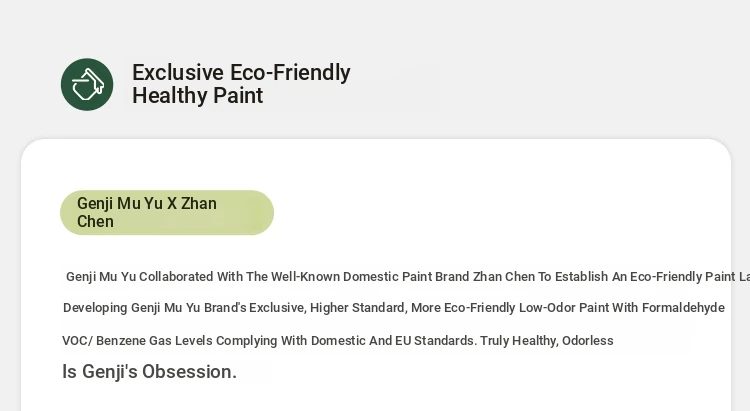This screenshot has height=411, width=750.
Task: Click the line starting 'VOC/ Benzene Gas Levels'
Action: (337, 341)
